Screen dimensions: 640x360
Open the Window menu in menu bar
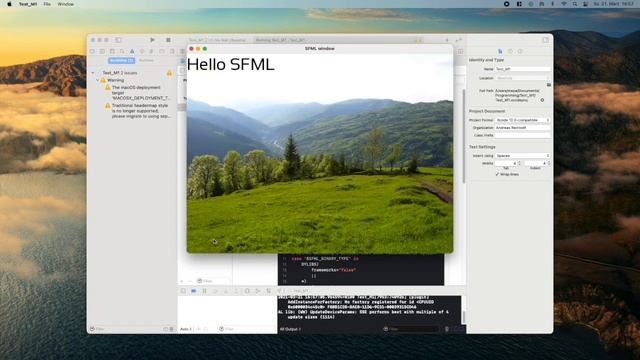click(65, 4)
